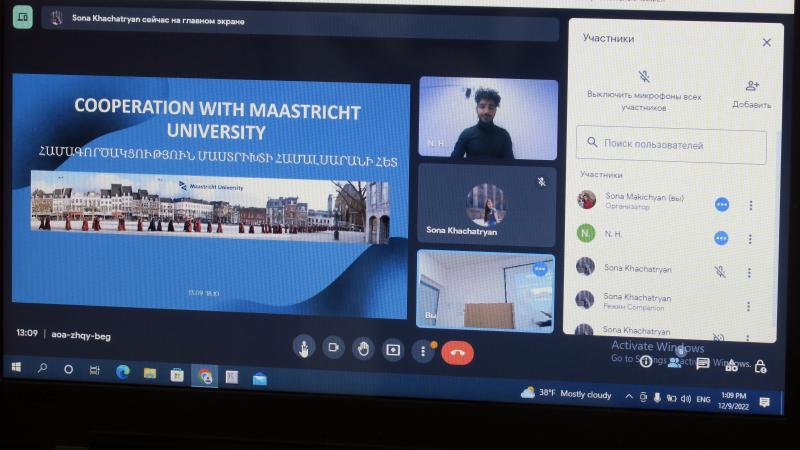Open three-dot menu for Companion mode participant
Viewport: 800px width, 450px height.
pos(751,302)
